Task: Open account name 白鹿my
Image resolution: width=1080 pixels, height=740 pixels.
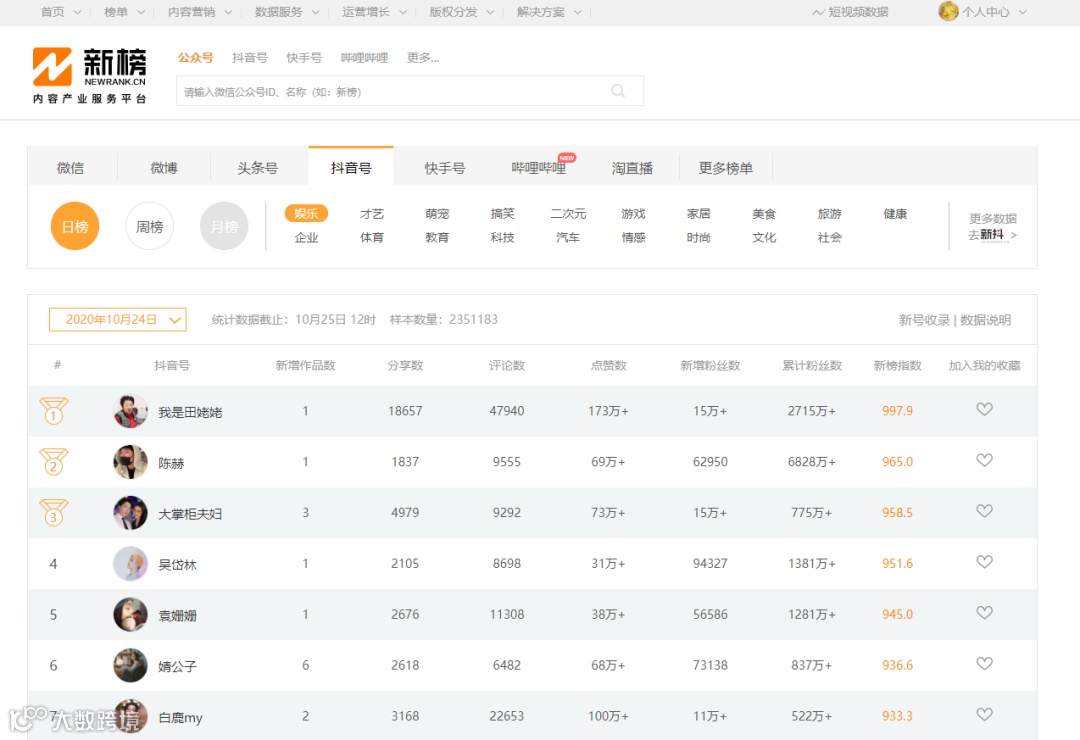Action: tap(180, 717)
